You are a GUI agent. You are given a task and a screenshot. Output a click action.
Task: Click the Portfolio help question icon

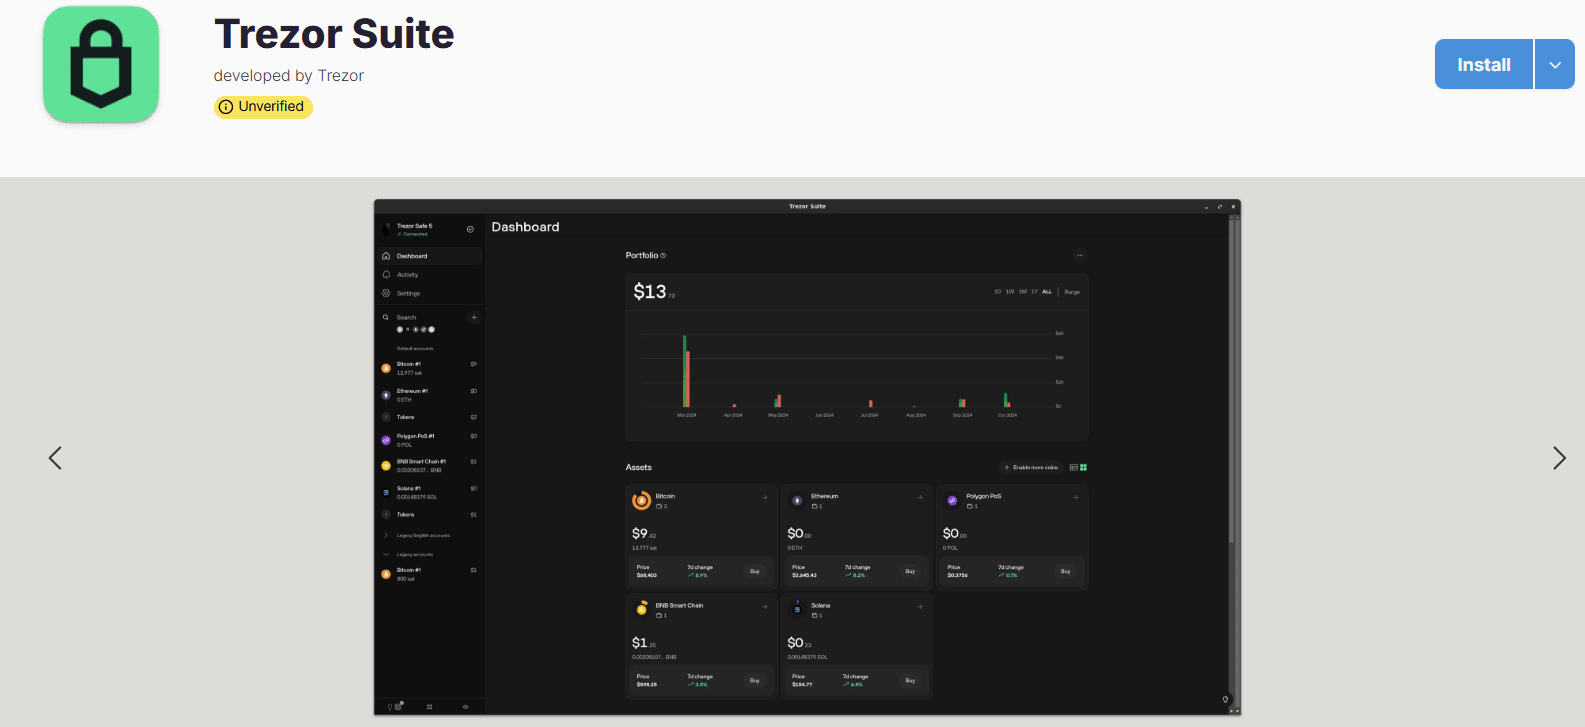pos(663,256)
